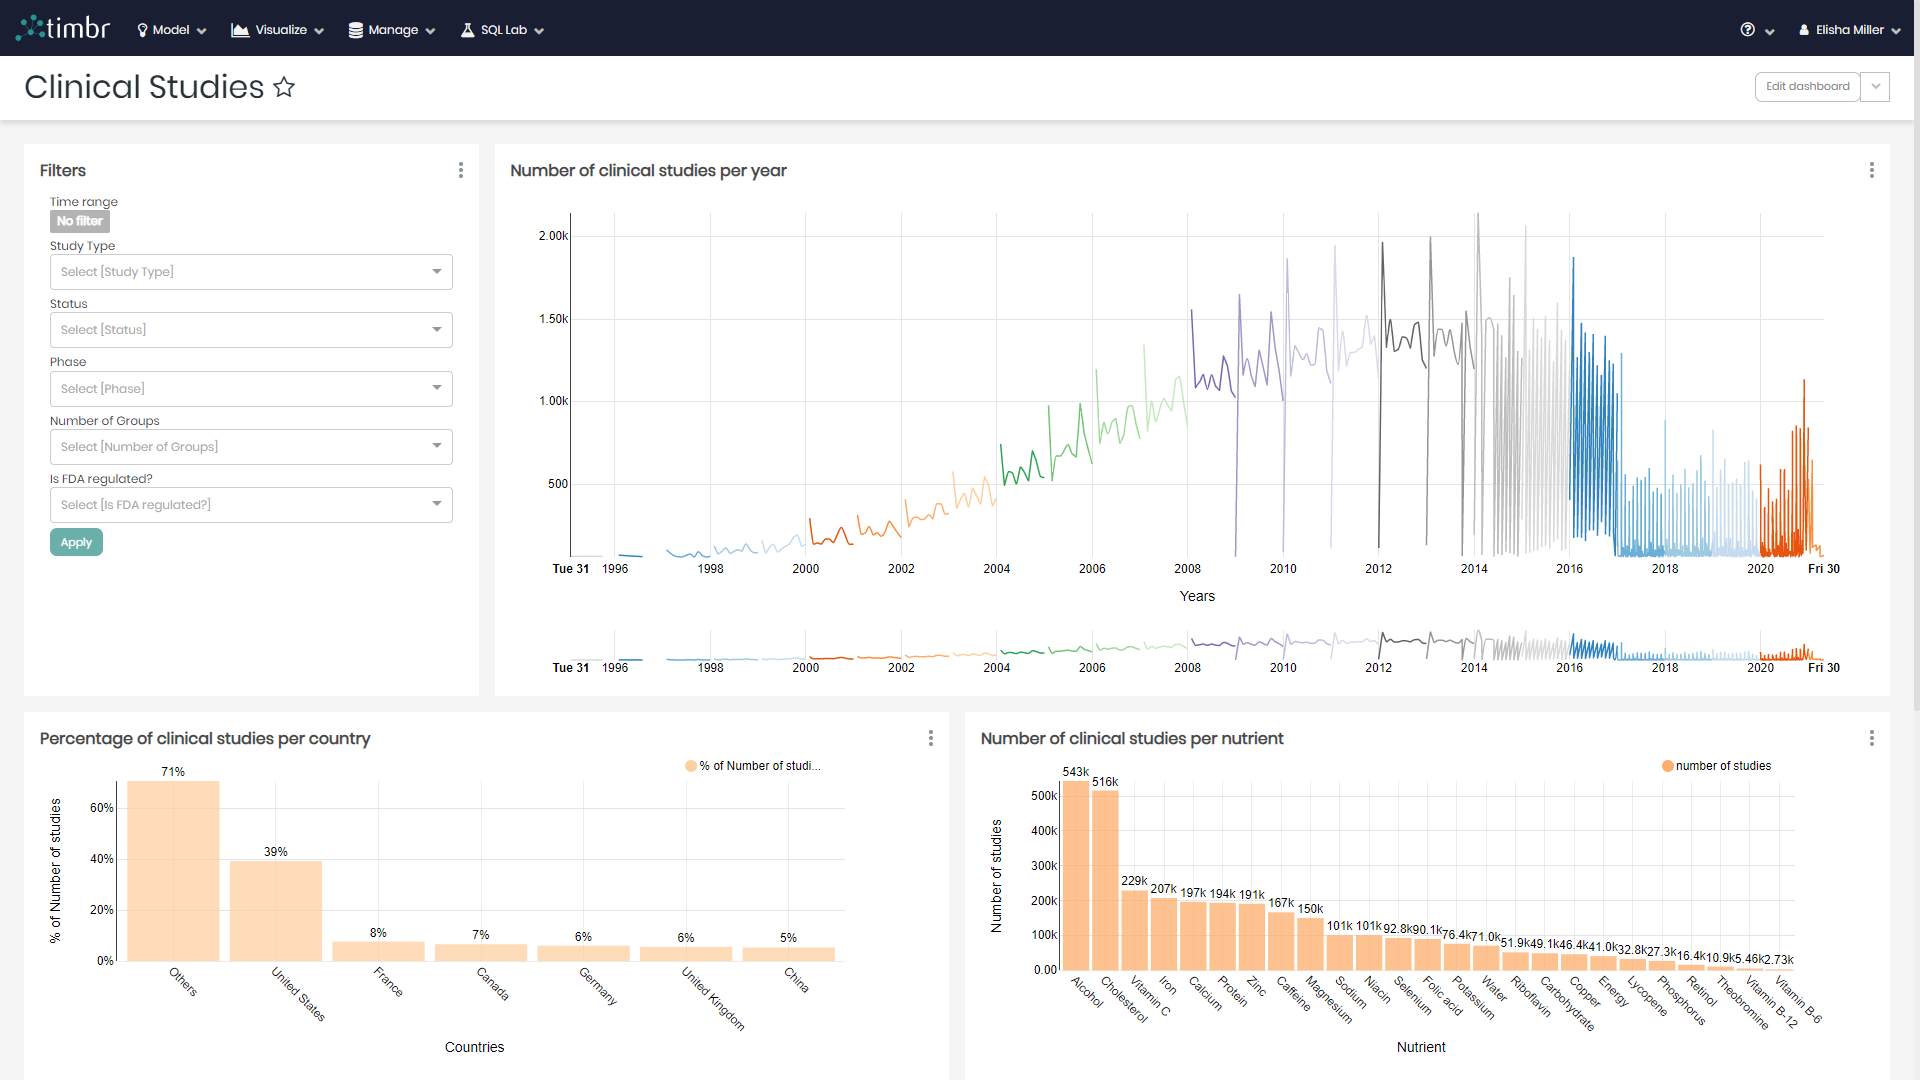Click the Elisha Miller user icon
Screen dimensions: 1920x1080
[1803, 29]
